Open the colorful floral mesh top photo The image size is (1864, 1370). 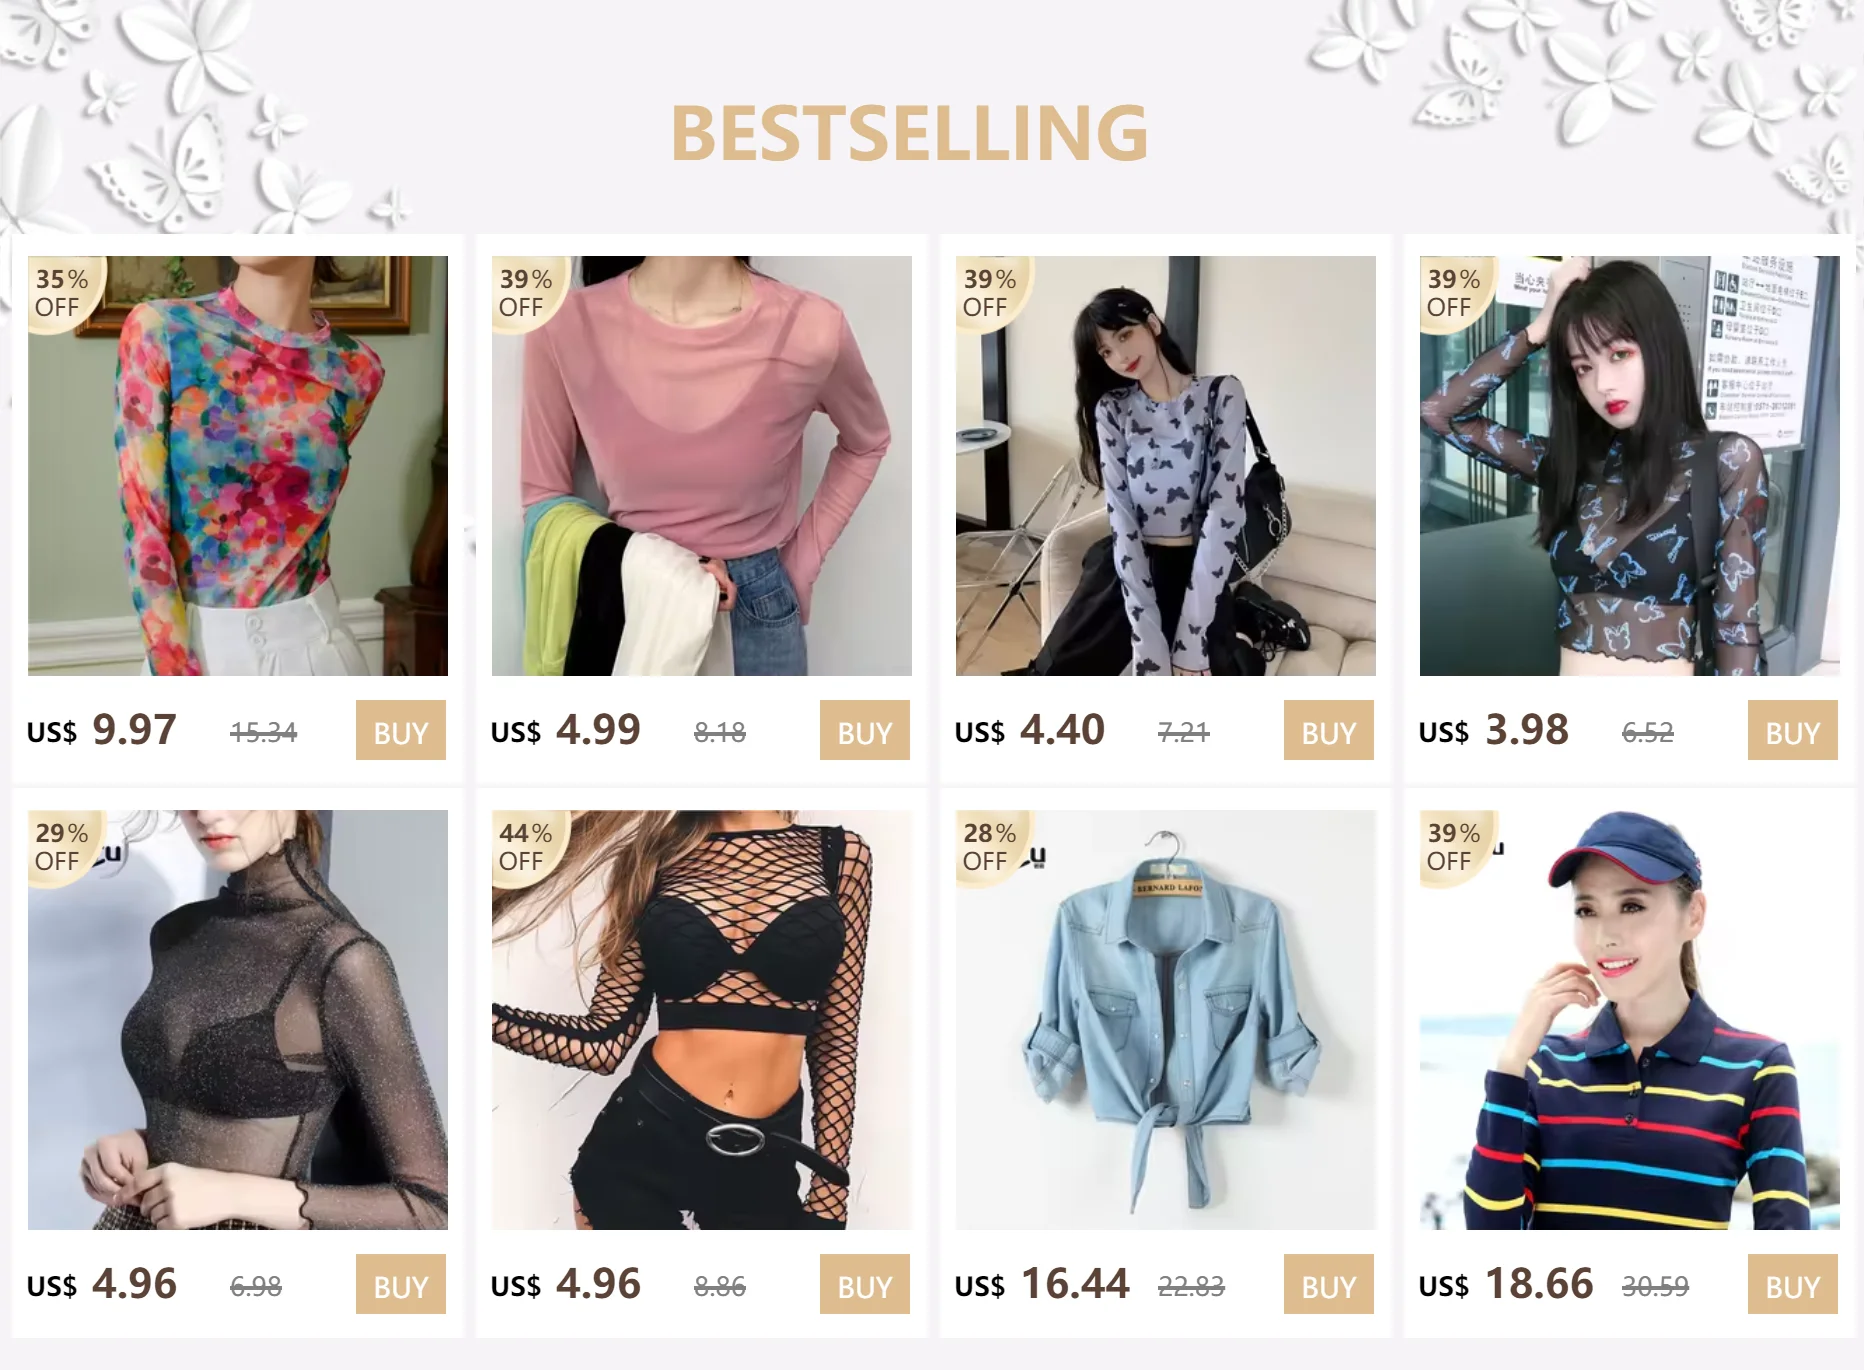[238, 466]
